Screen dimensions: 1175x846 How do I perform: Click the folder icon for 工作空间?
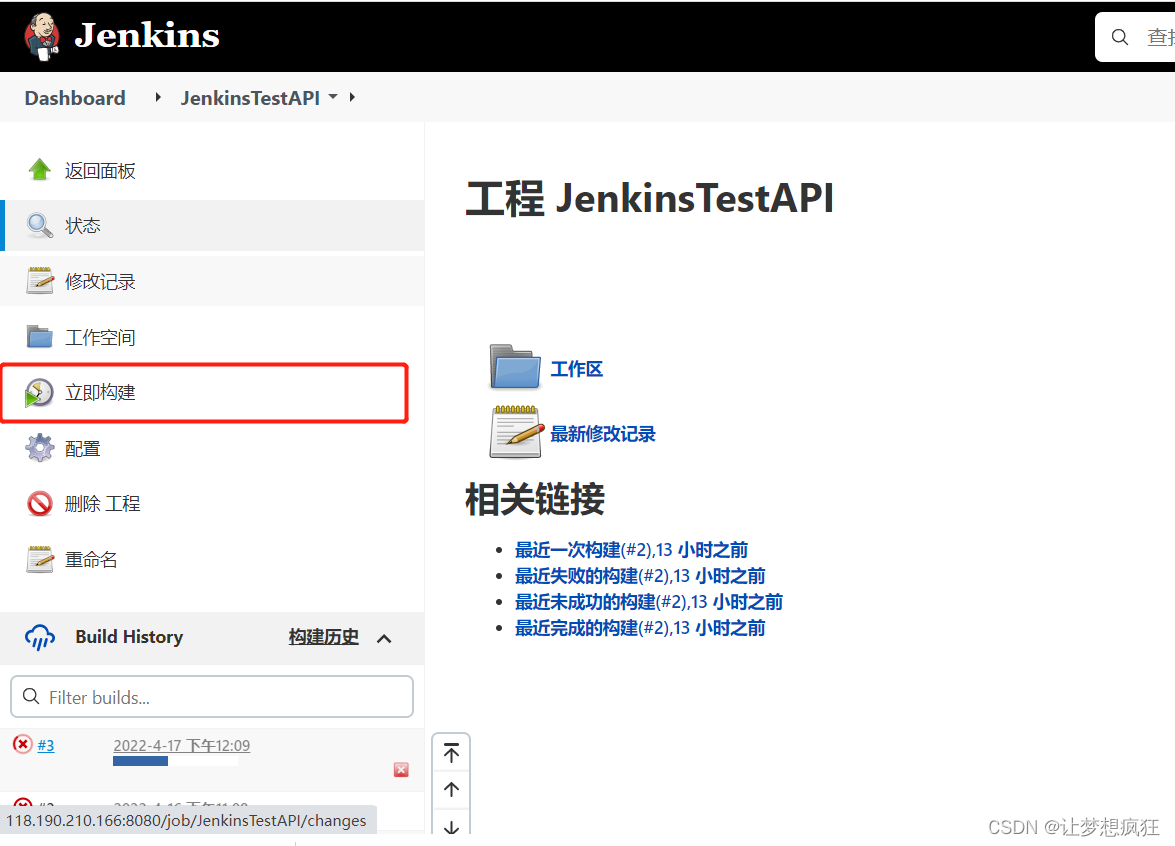coord(40,336)
